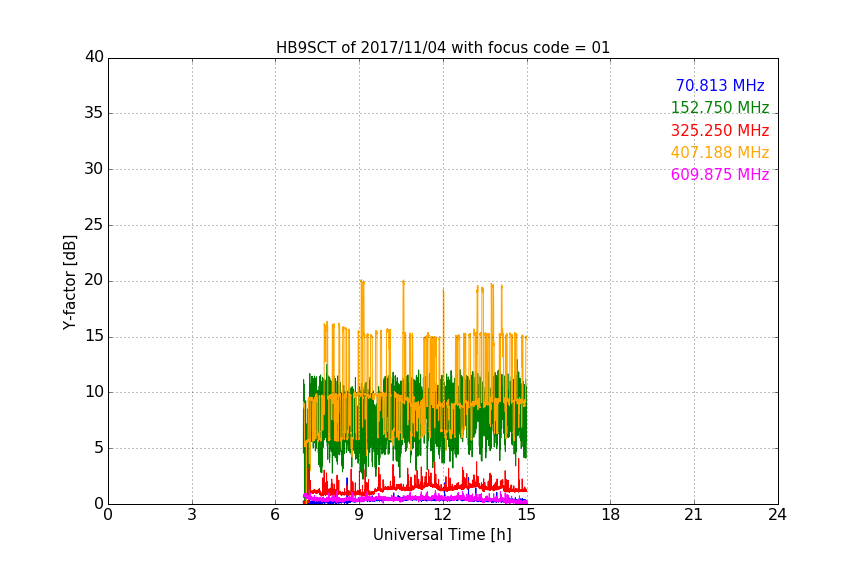The image size is (864, 576).
Task: Click the y-axis tick label 35
Action: (94, 113)
